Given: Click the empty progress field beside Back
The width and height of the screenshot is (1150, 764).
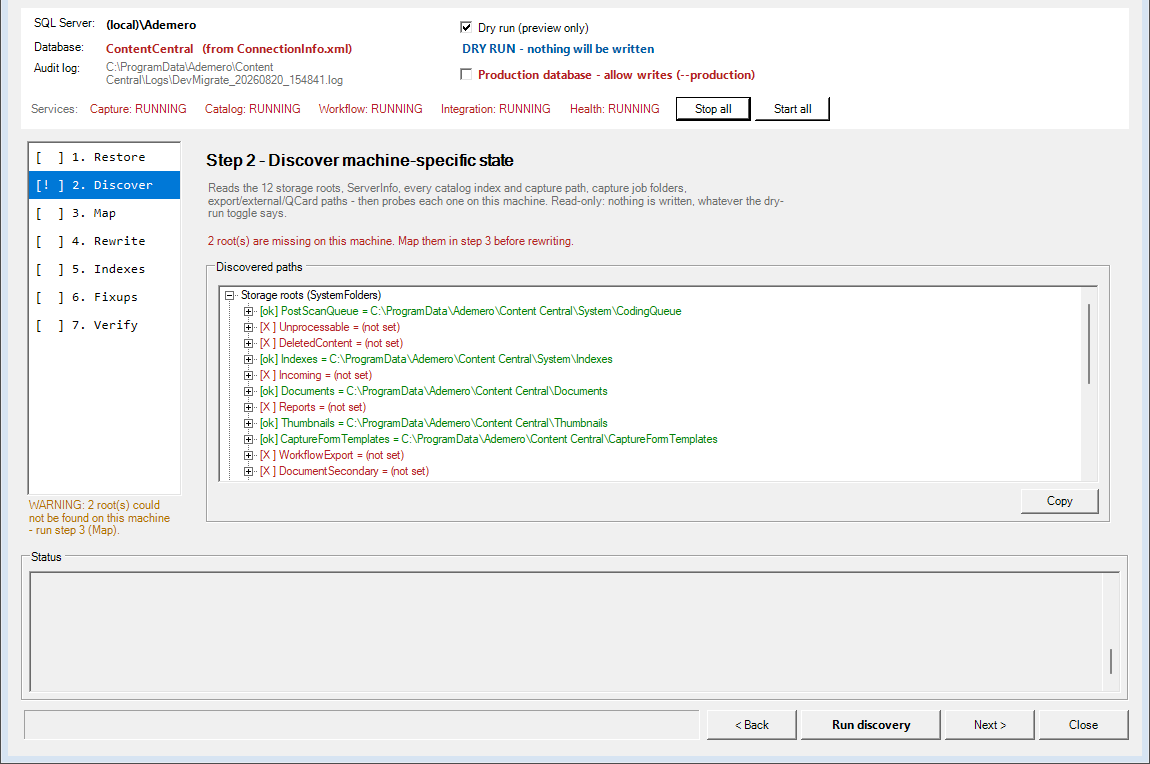Looking at the screenshot, I should pos(362,724).
